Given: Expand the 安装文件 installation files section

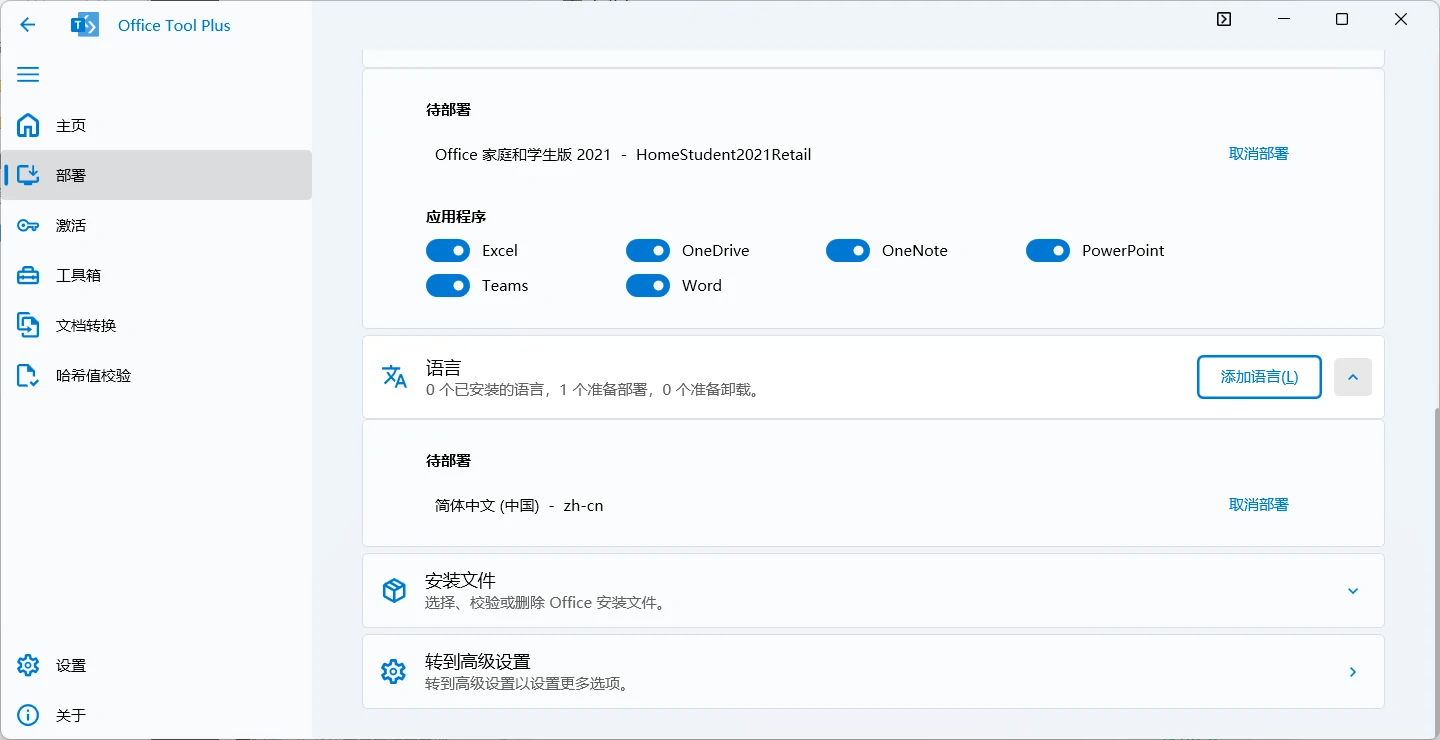Looking at the screenshot, I should (x=1353, y=591).
